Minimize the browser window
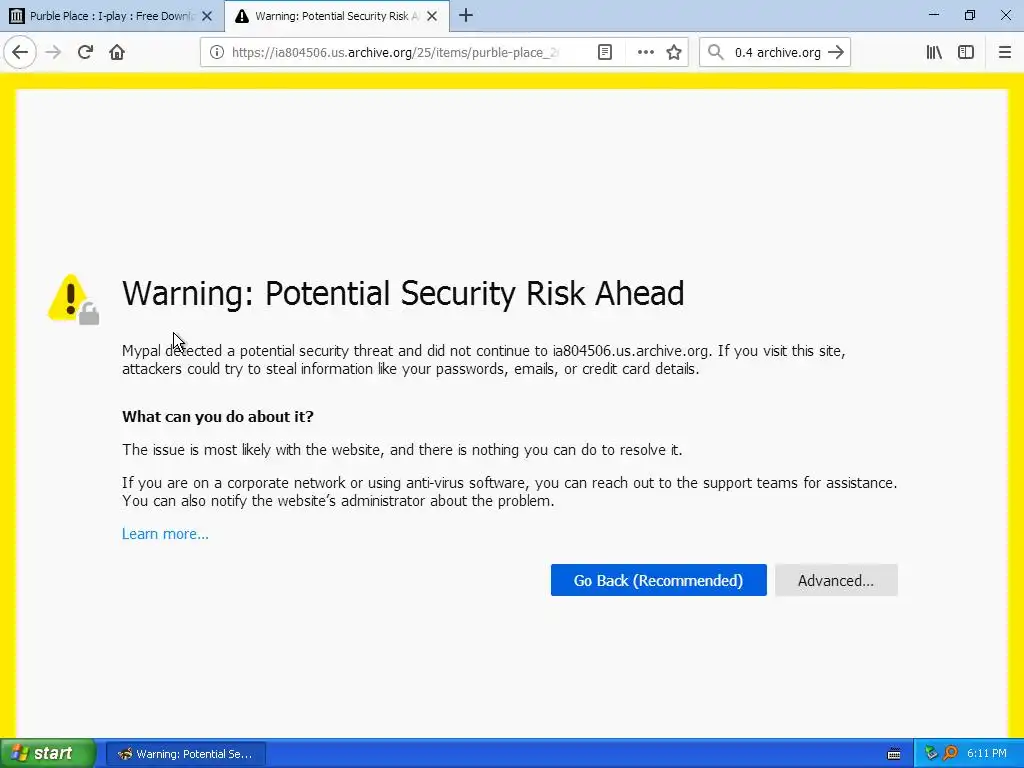The width and height of the screenshot is (1024, 768). (934, 15)
